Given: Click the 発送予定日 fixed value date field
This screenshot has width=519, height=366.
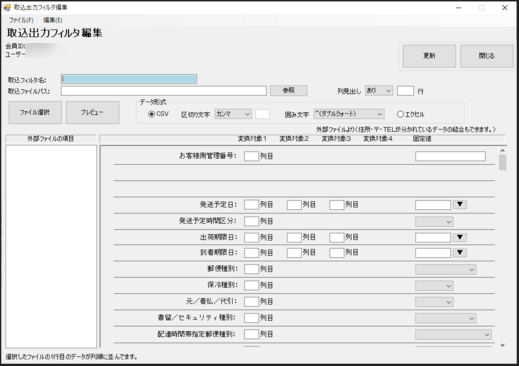Looking at the screenshot, I should (x=433, y=205).
